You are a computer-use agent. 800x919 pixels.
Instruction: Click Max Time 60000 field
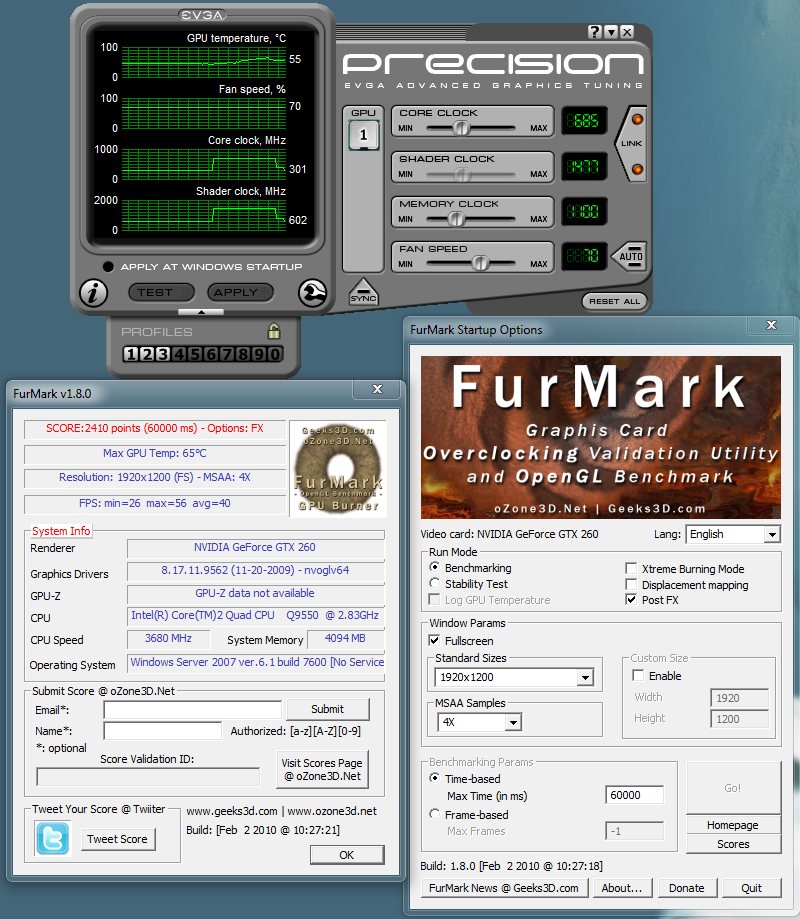coord(634,795)
